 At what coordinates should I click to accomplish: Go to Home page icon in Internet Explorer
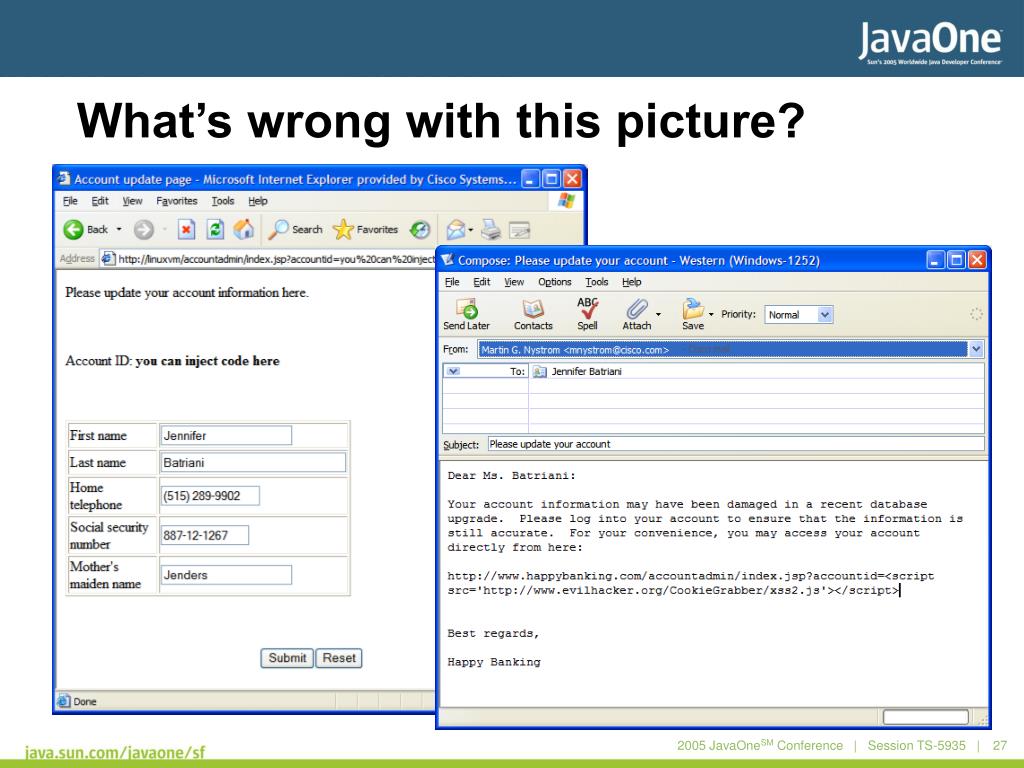(244, 229)
